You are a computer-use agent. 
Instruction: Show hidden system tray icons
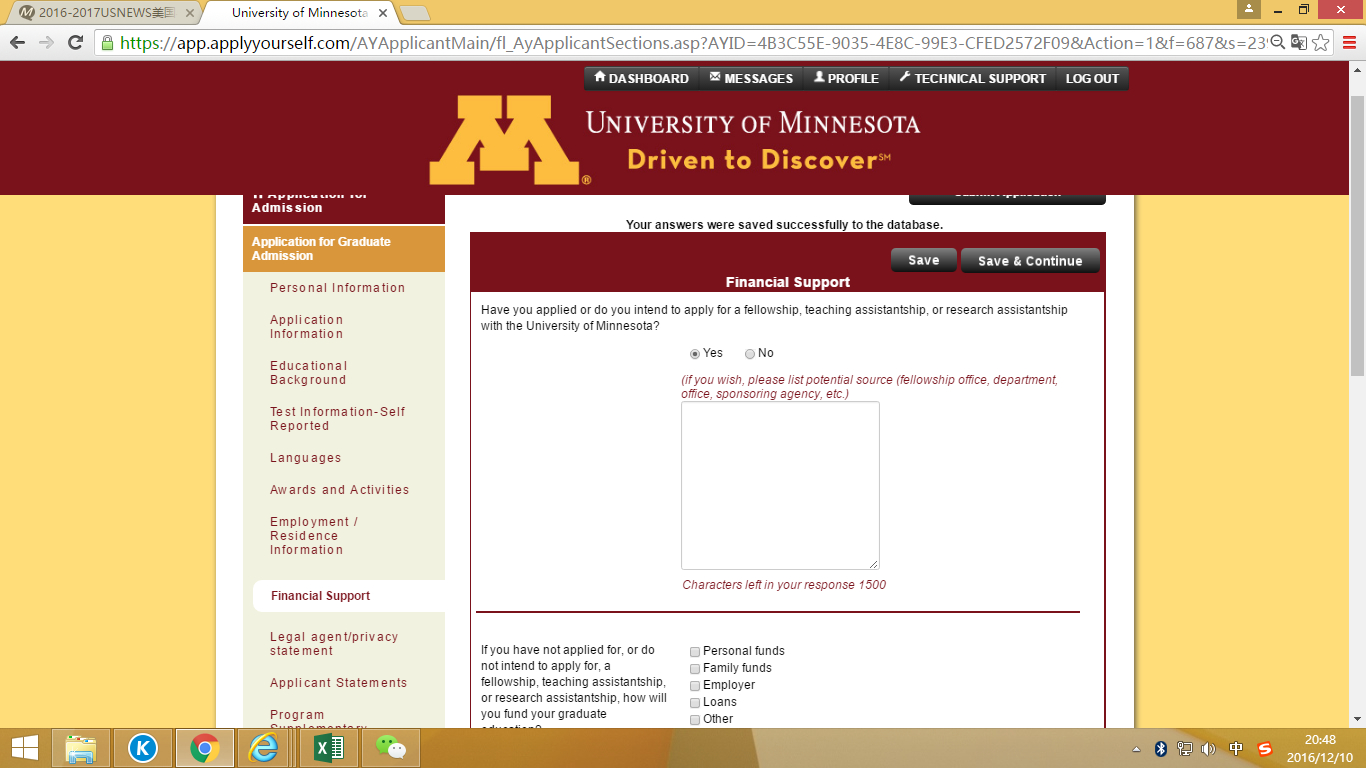tap(1136, 749)
